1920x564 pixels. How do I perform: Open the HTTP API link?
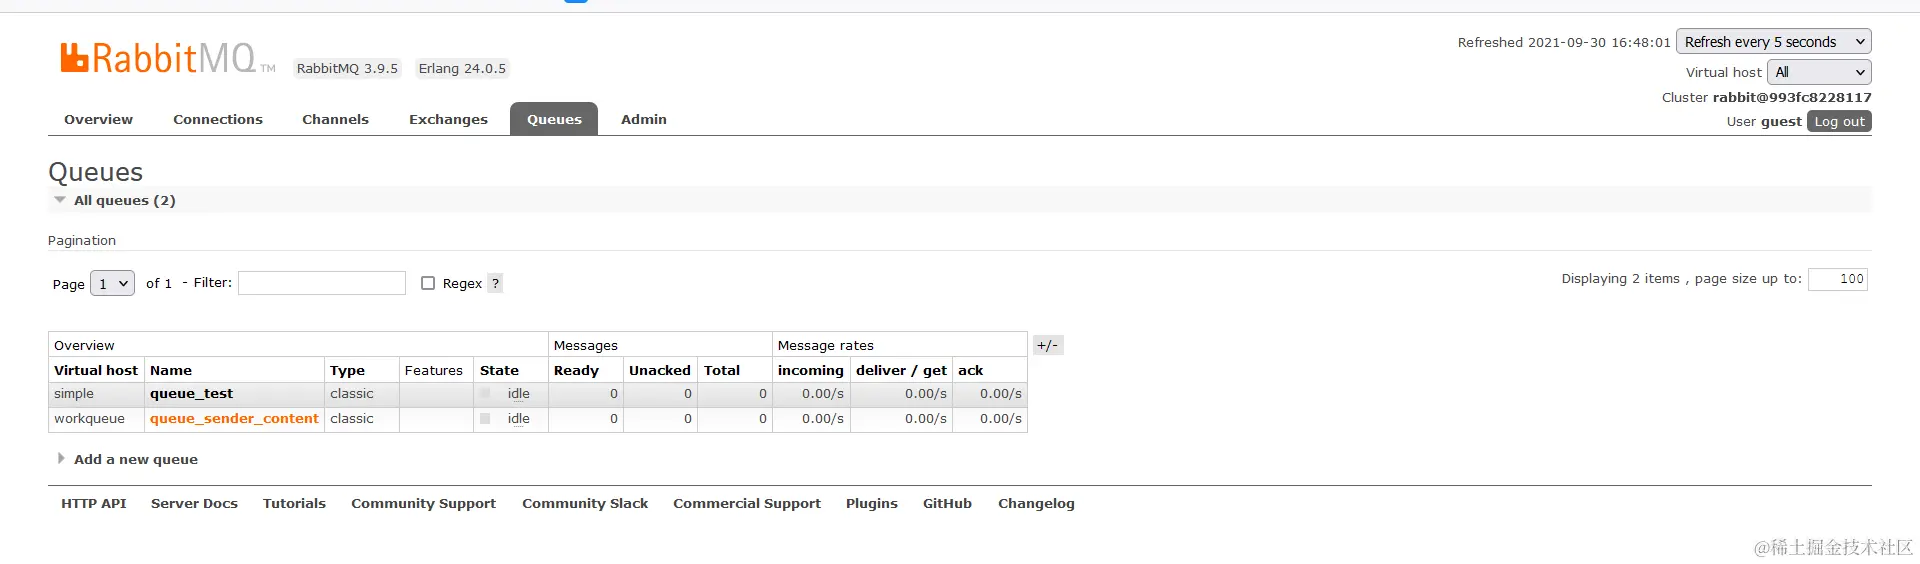[x=94, y=503]
